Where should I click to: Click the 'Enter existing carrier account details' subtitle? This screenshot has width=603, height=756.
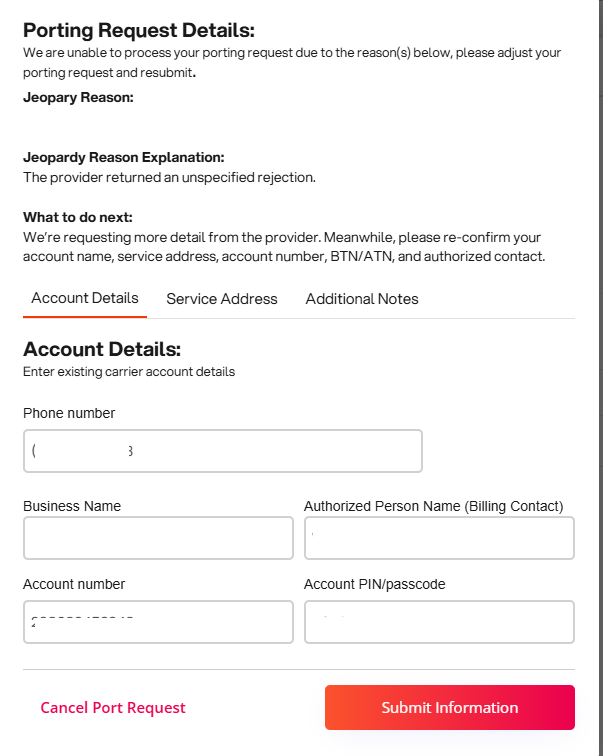pos(129,372)
